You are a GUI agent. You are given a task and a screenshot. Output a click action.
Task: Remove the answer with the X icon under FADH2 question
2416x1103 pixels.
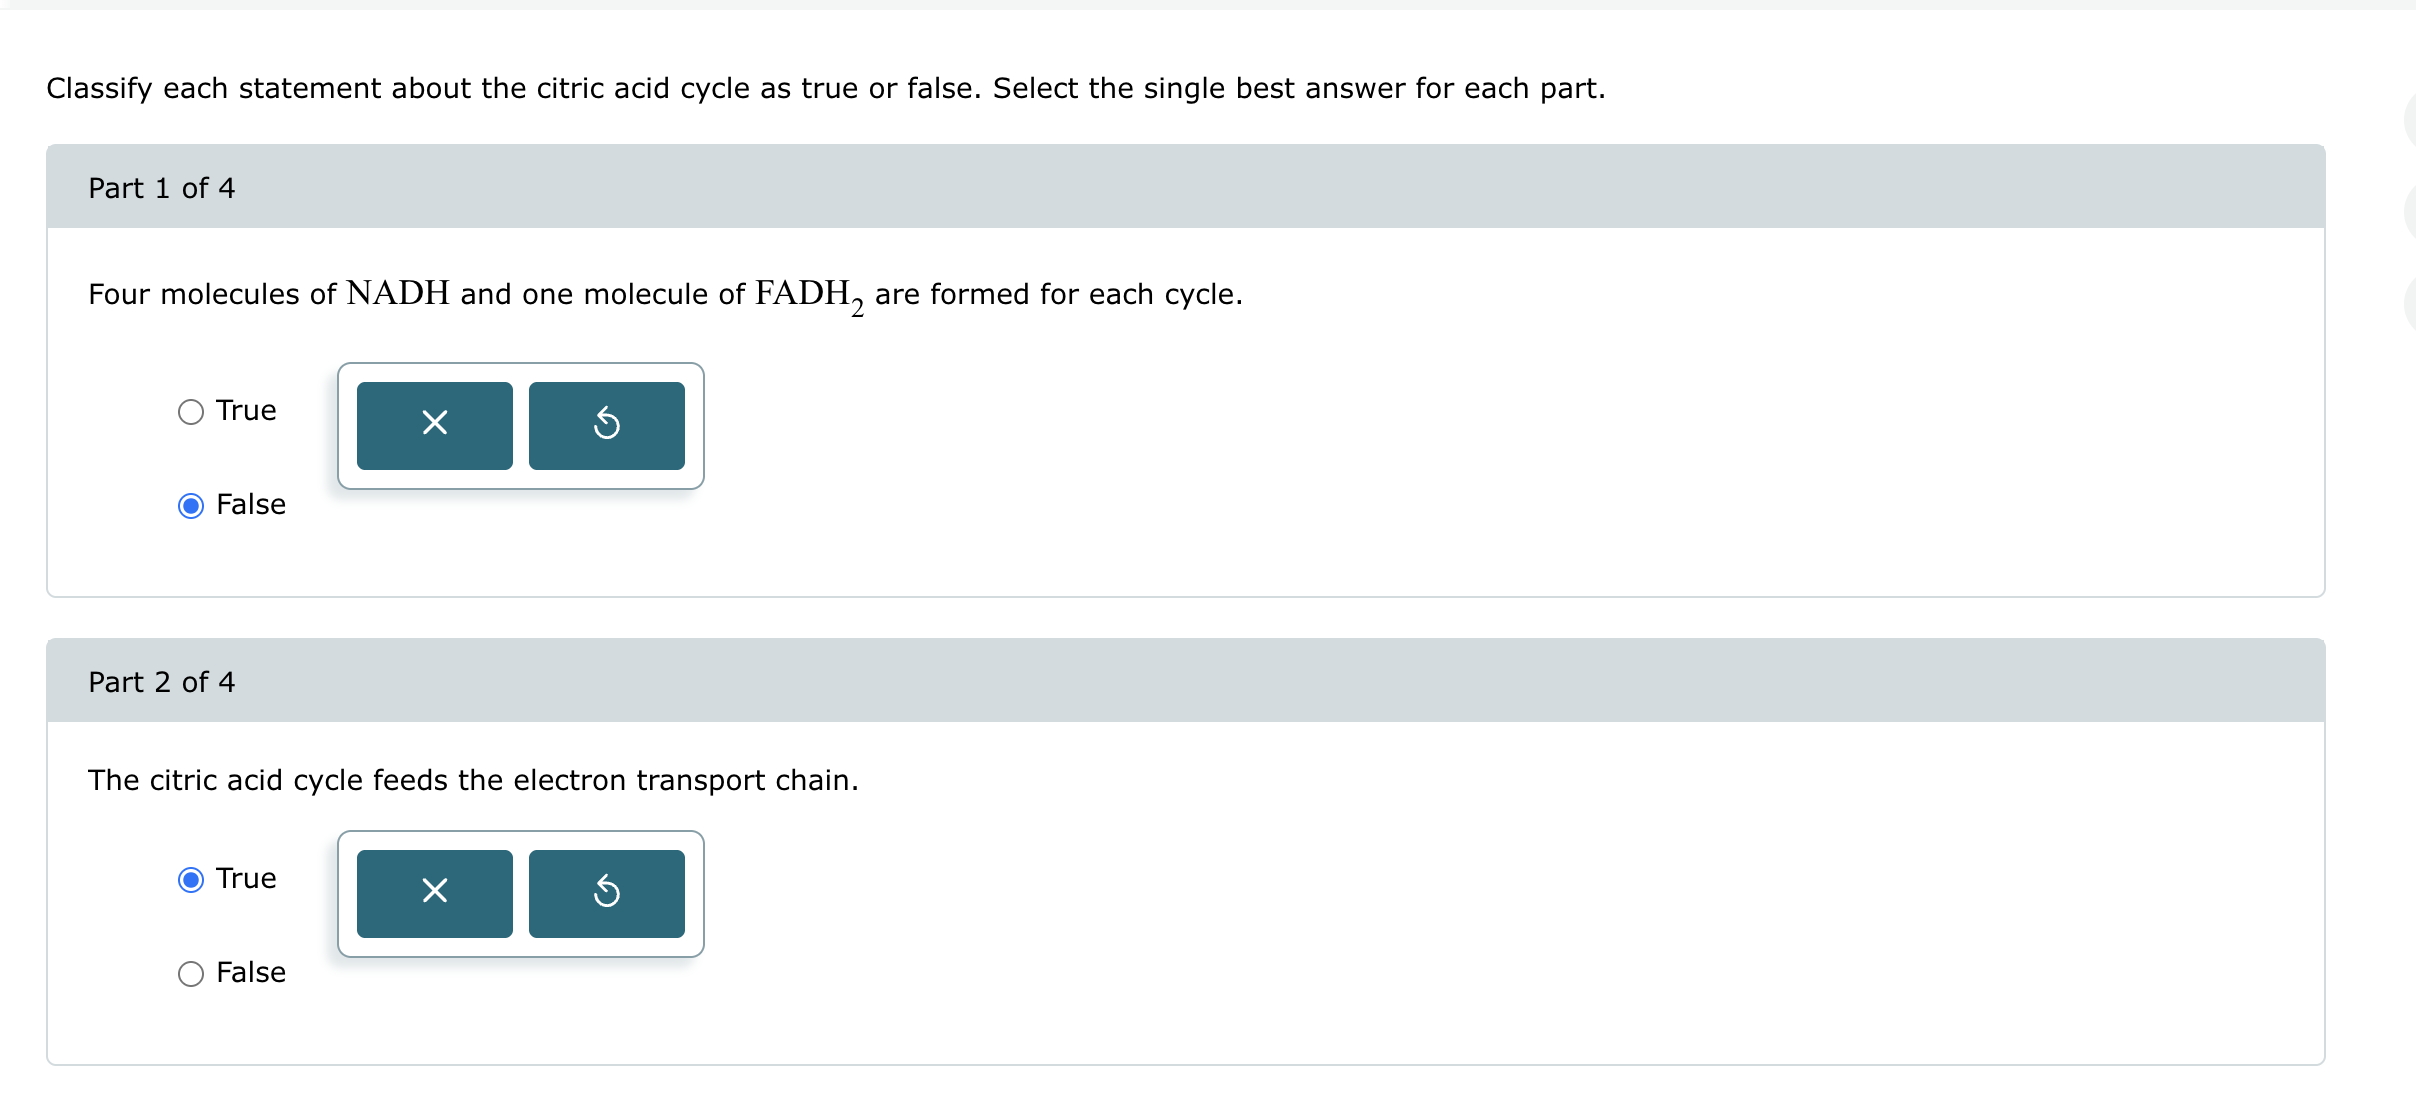[433, 425]
